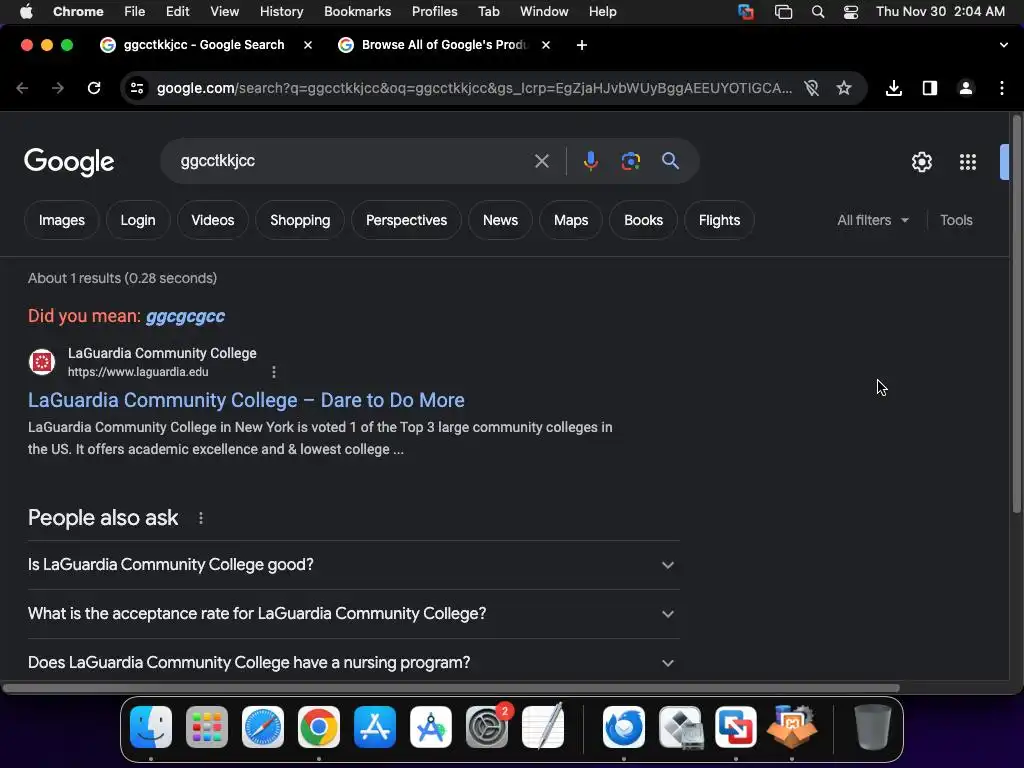The height and width of the screenshot is (768, 1024).
Task: Click the horizontal page scrollbar
Action: point(451,688)
